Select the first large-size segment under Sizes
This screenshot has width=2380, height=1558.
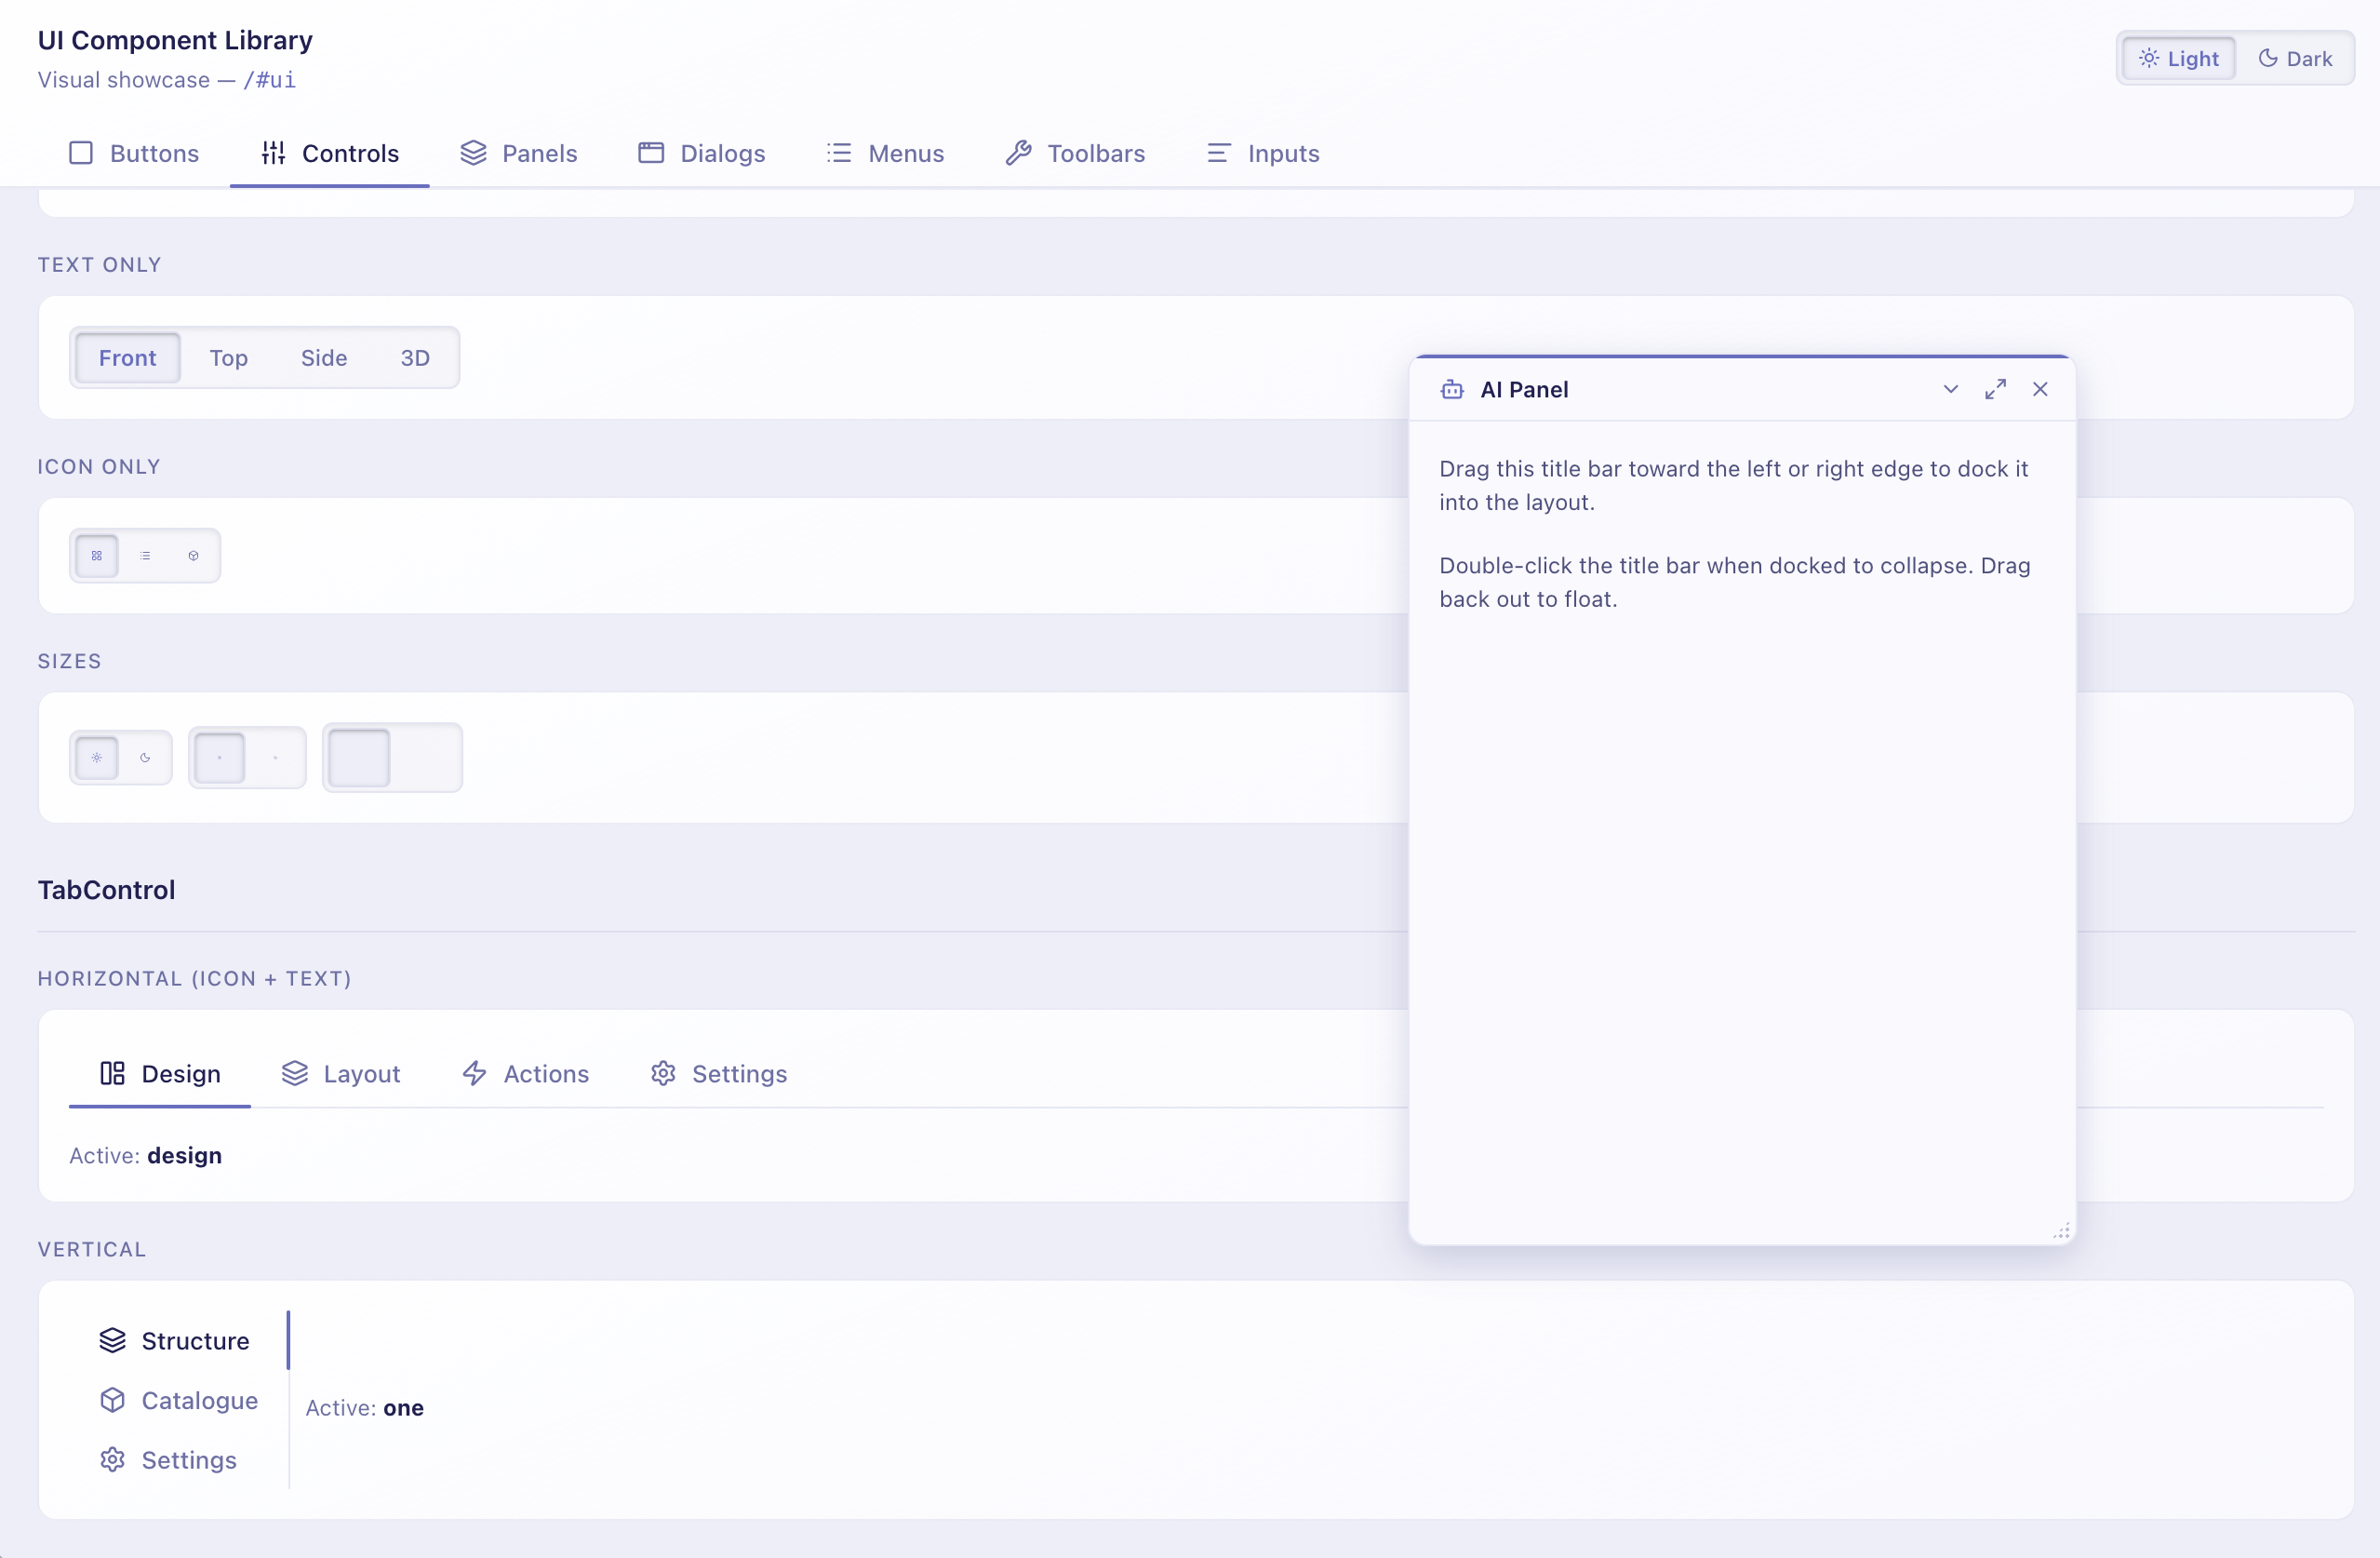click(359, 758)
